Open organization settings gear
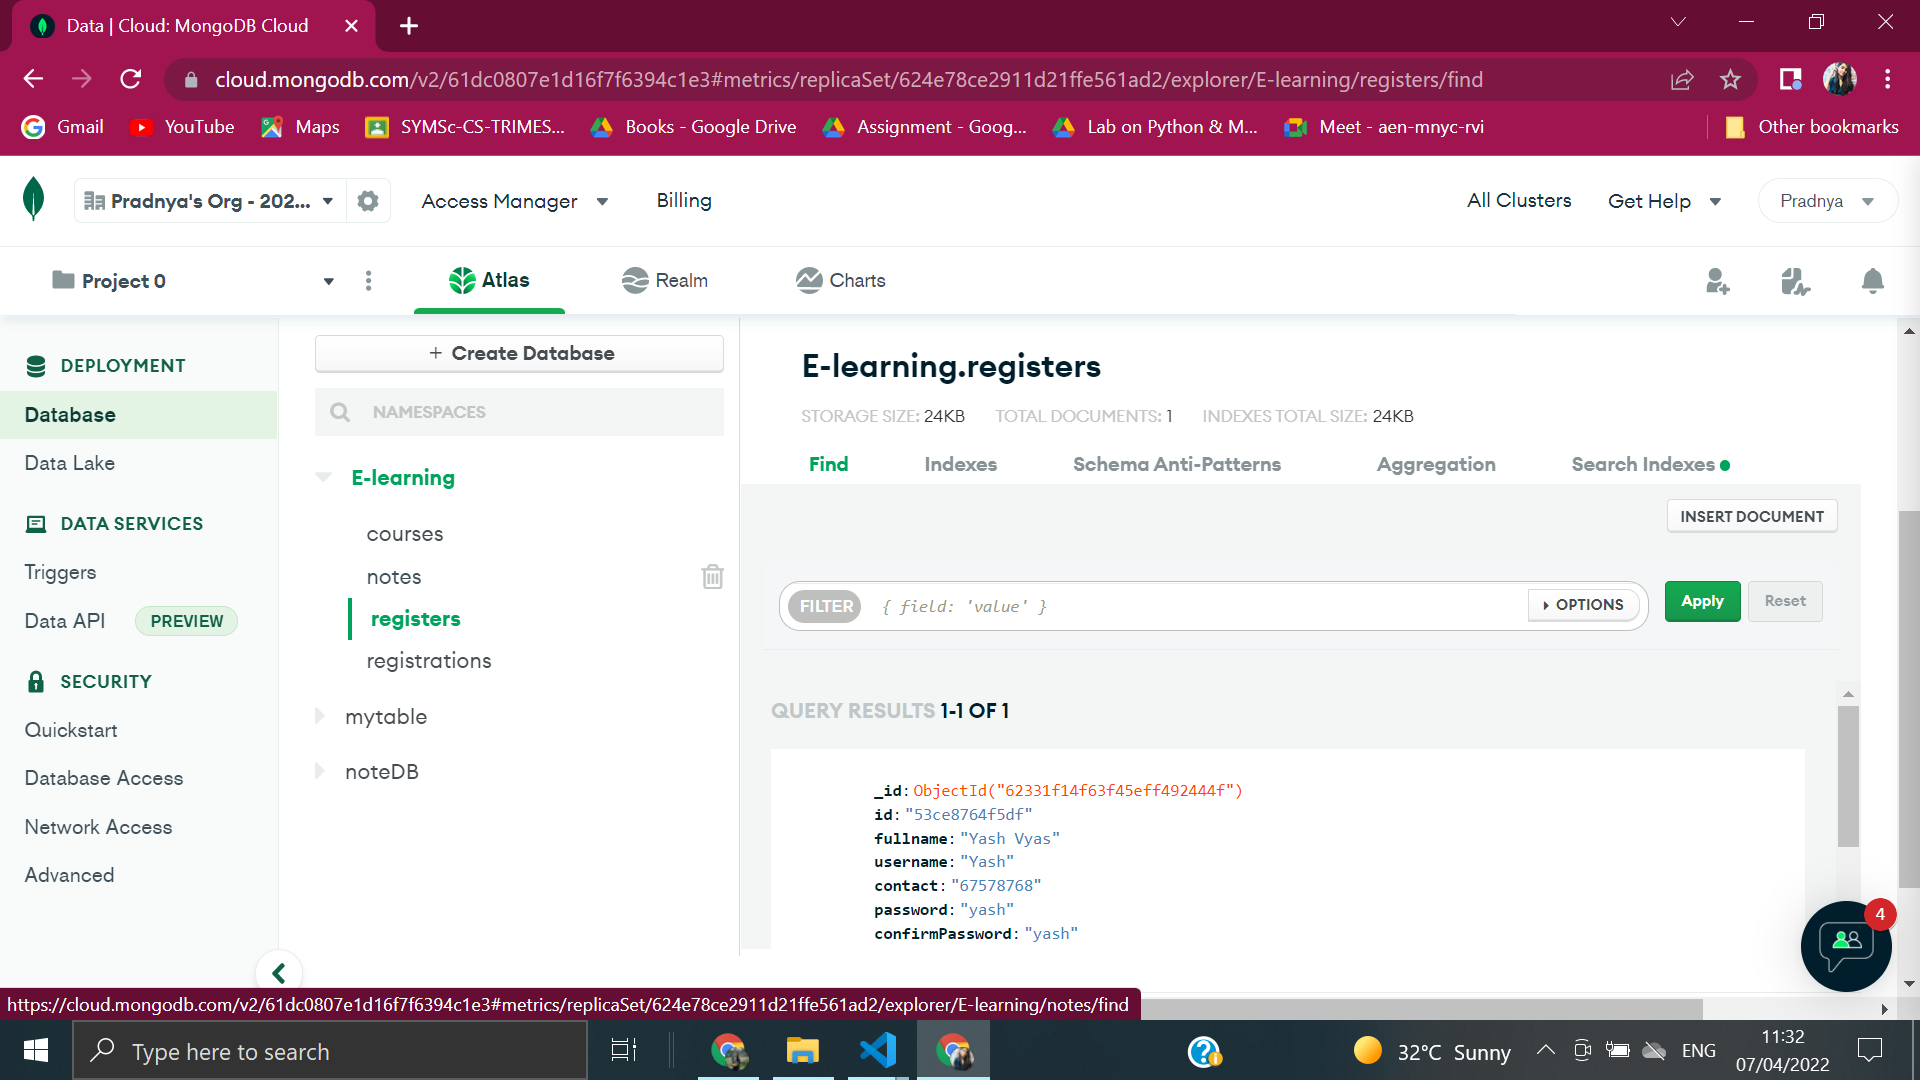 368,200
